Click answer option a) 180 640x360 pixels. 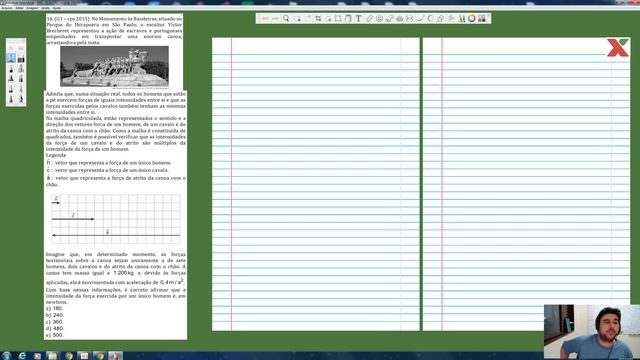54,309
